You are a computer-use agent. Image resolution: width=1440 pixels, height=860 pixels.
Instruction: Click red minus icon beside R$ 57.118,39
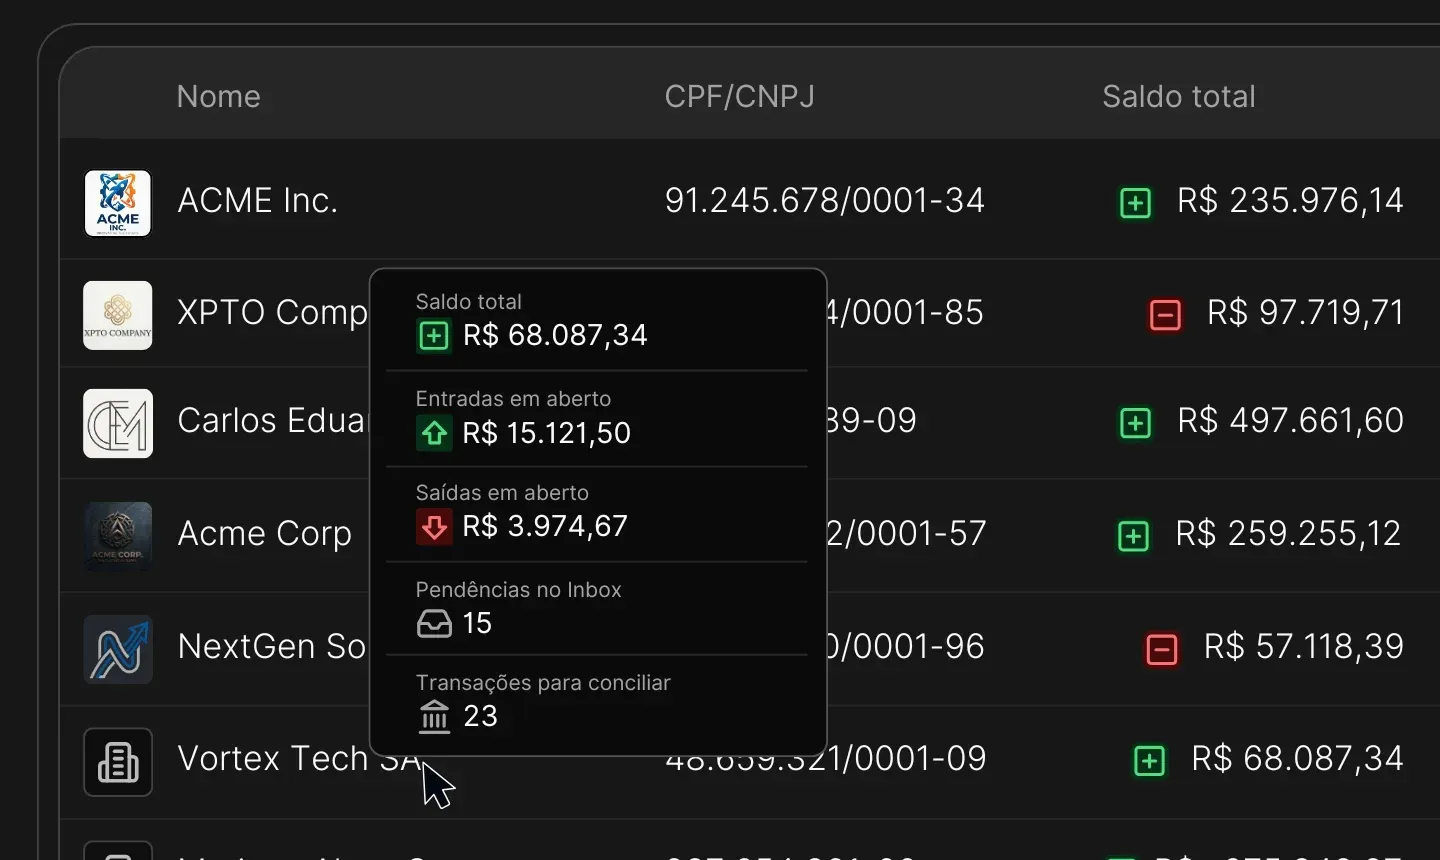(x=1162, y=649)
